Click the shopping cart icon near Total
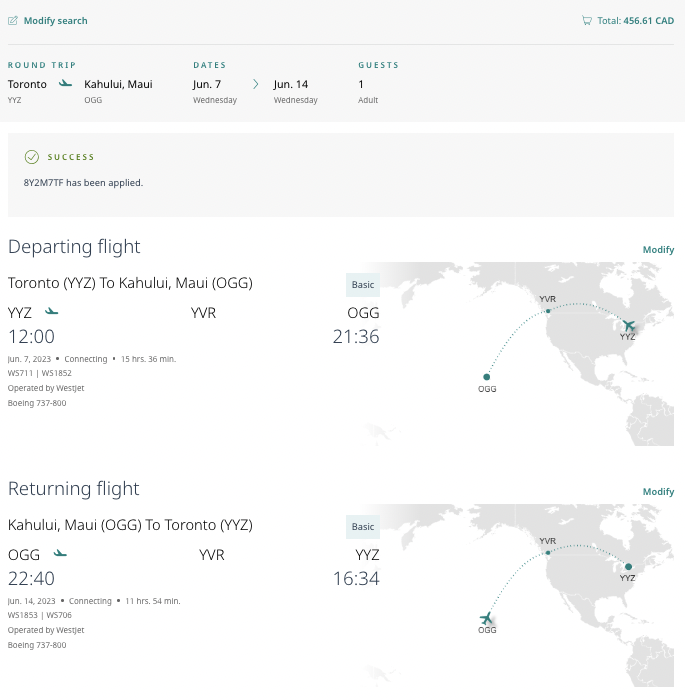The width and height of the screenshot is (685, 700). point(587,20)
